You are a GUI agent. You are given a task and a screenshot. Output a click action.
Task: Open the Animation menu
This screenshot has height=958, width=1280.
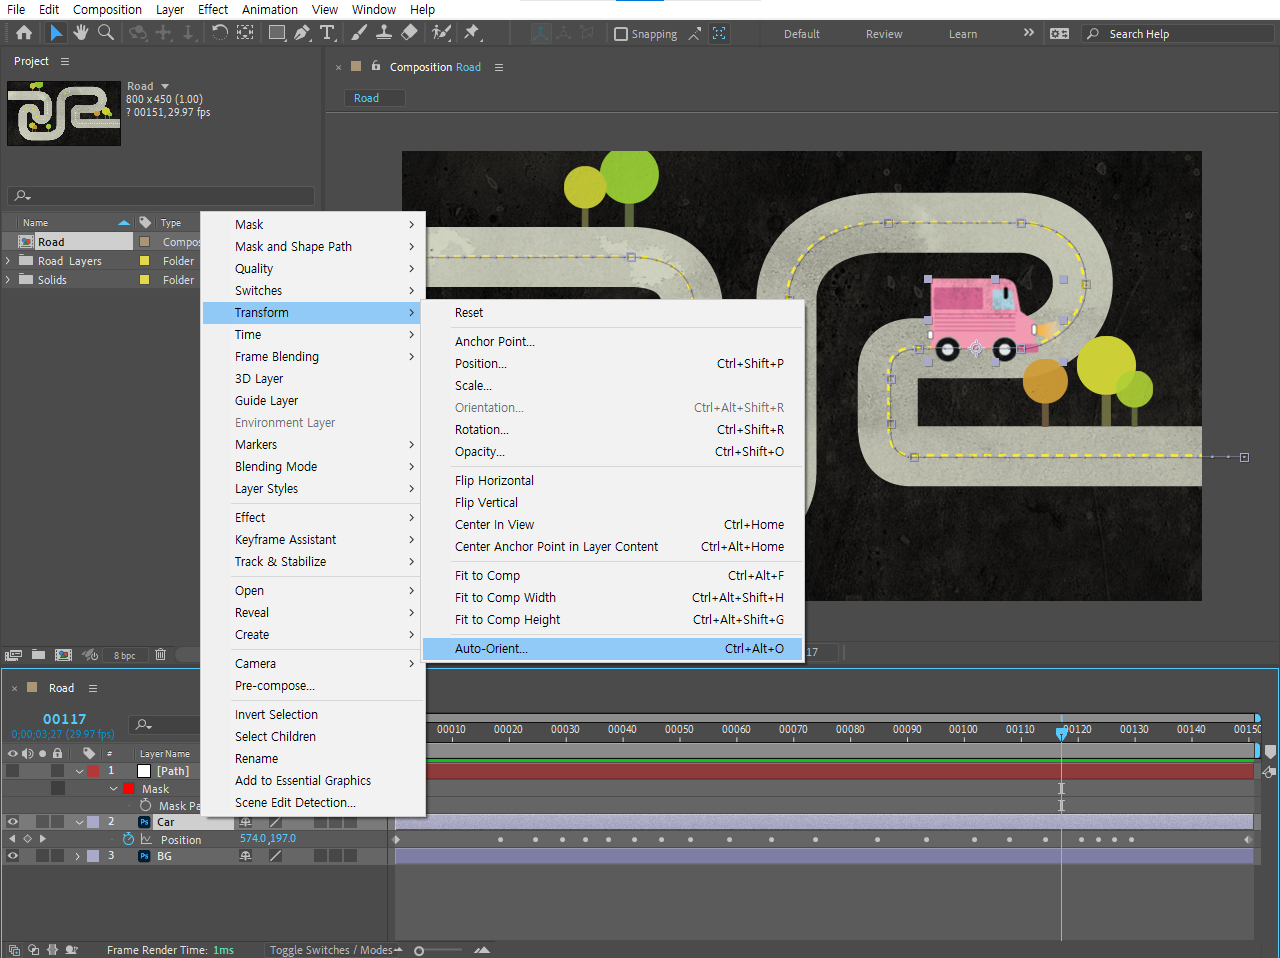(270, 9)
